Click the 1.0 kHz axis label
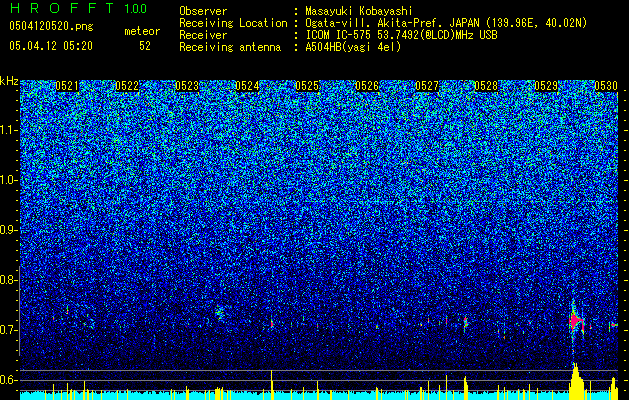The width and height of the screenshot is (629, 400). (x=7, y=180)
